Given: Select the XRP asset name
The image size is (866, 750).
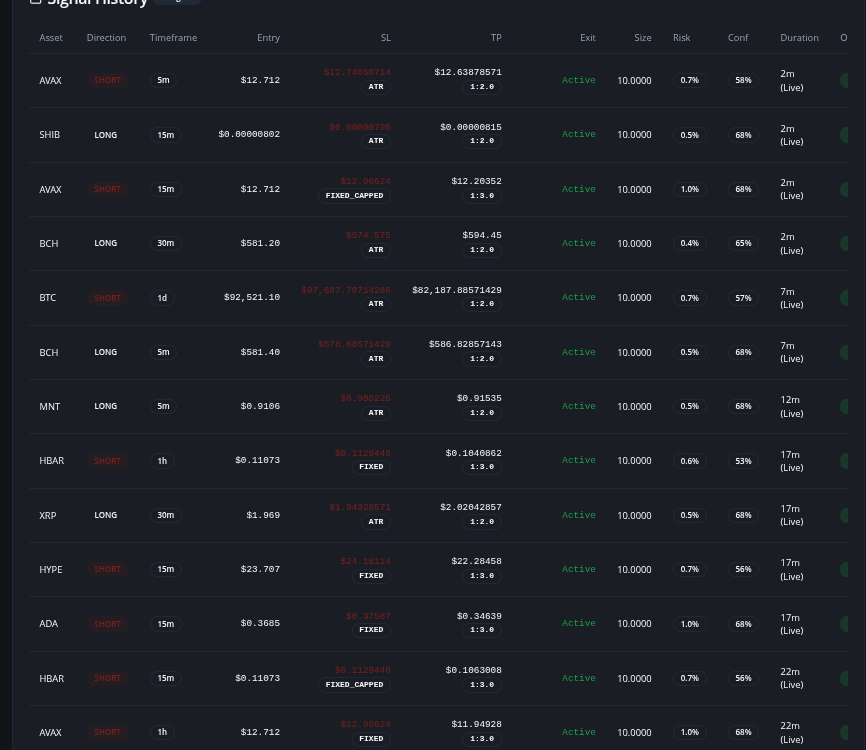Looking at the screenshot, I should tap(47, 515).
